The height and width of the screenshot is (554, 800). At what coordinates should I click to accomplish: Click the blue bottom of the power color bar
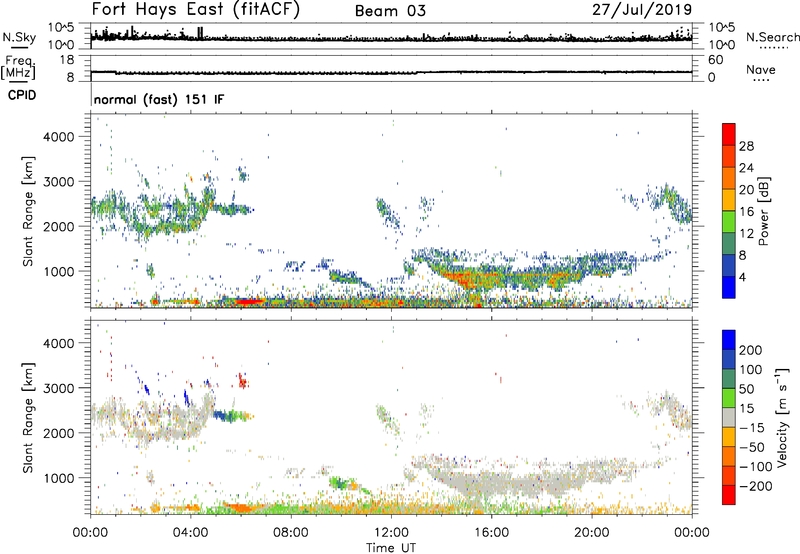pyautogui.click(x=729, y=287)
